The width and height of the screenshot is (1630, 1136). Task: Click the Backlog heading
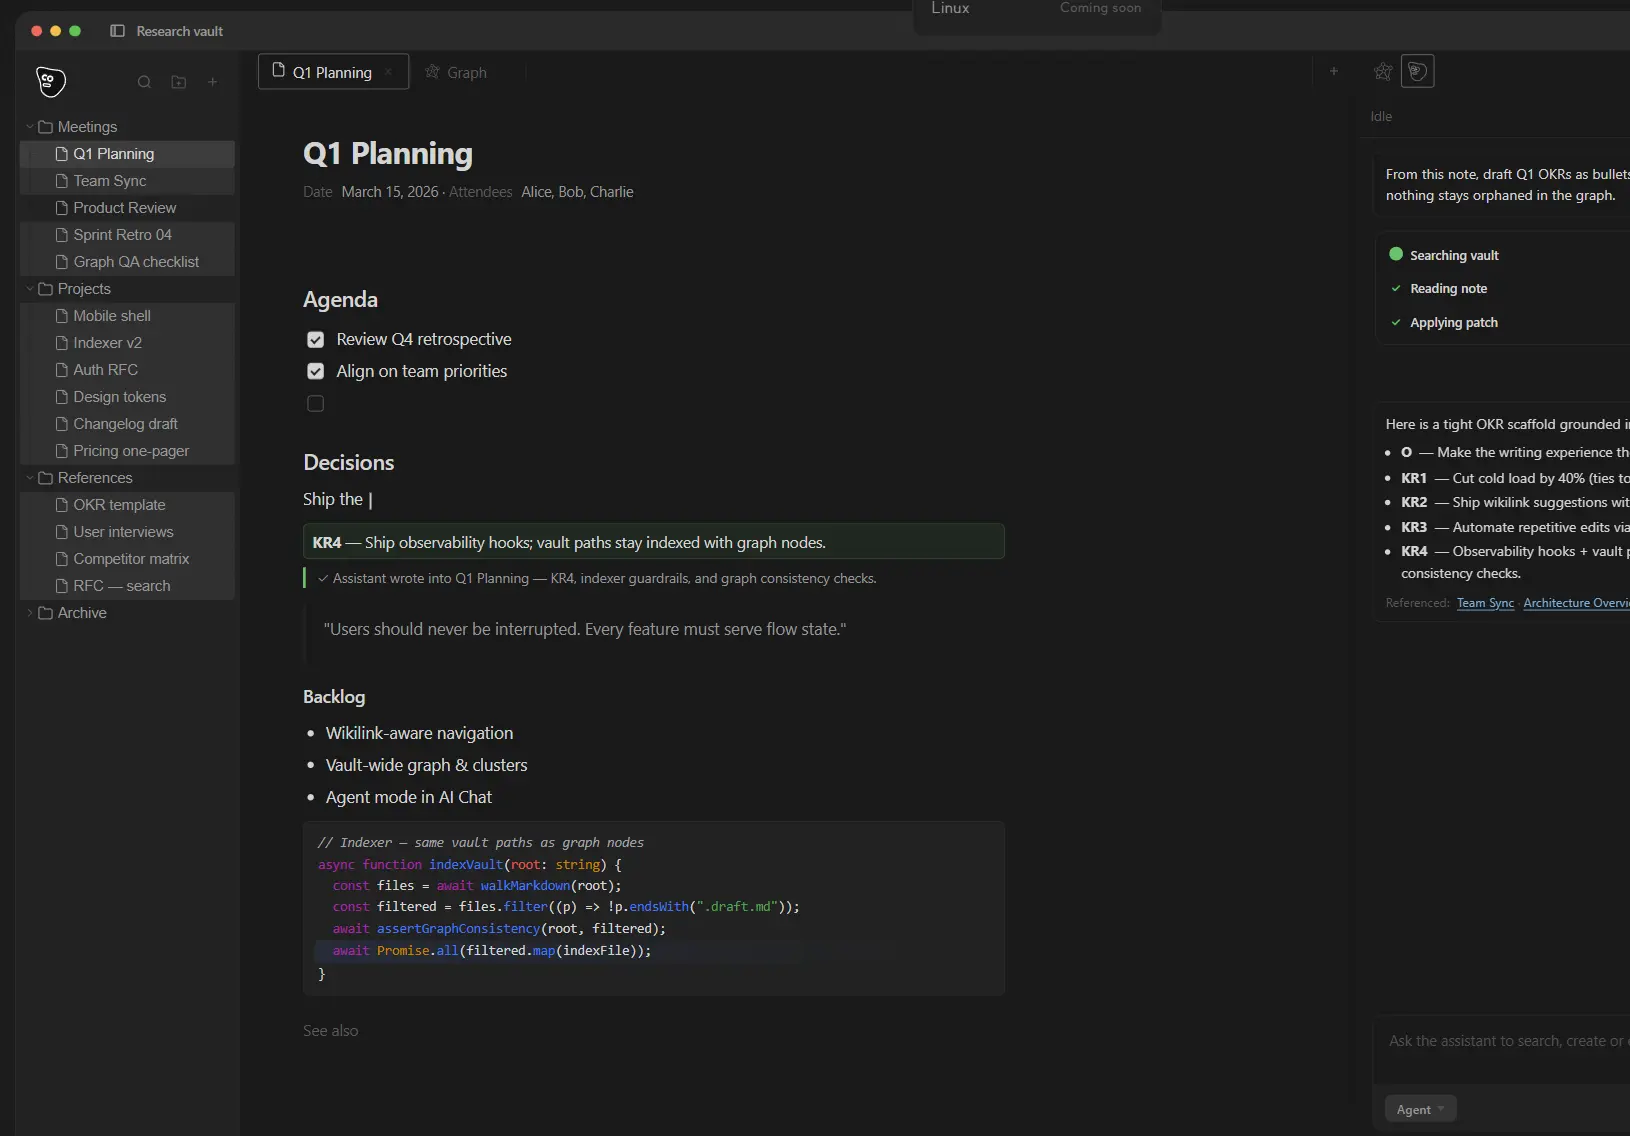(334, 697)
